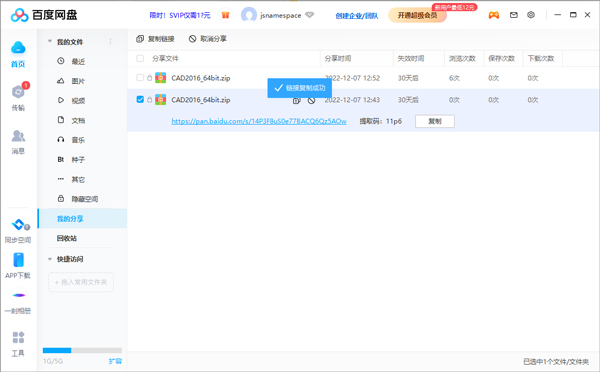The width and height of the screenshot is (600, 372).
Task: Open the 消息 messages icon
Action: point(18,136)
